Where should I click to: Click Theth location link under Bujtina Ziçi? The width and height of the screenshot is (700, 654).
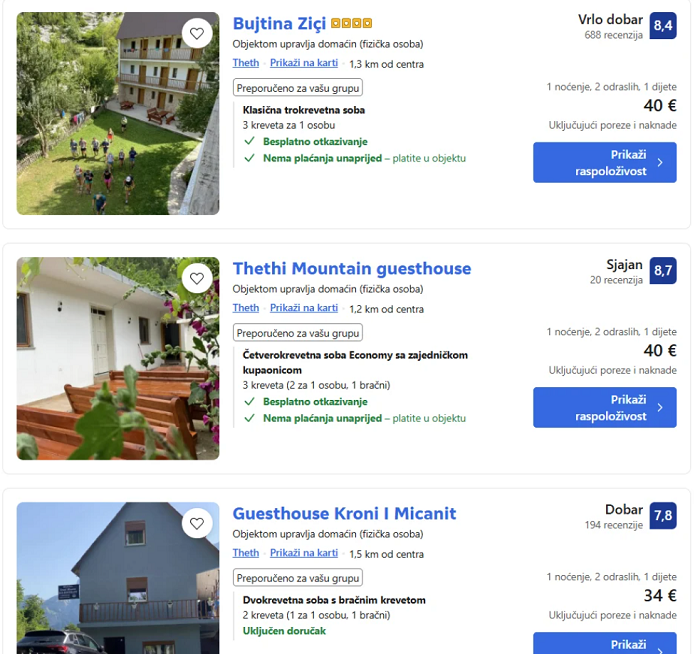click(x=246, y=63)
